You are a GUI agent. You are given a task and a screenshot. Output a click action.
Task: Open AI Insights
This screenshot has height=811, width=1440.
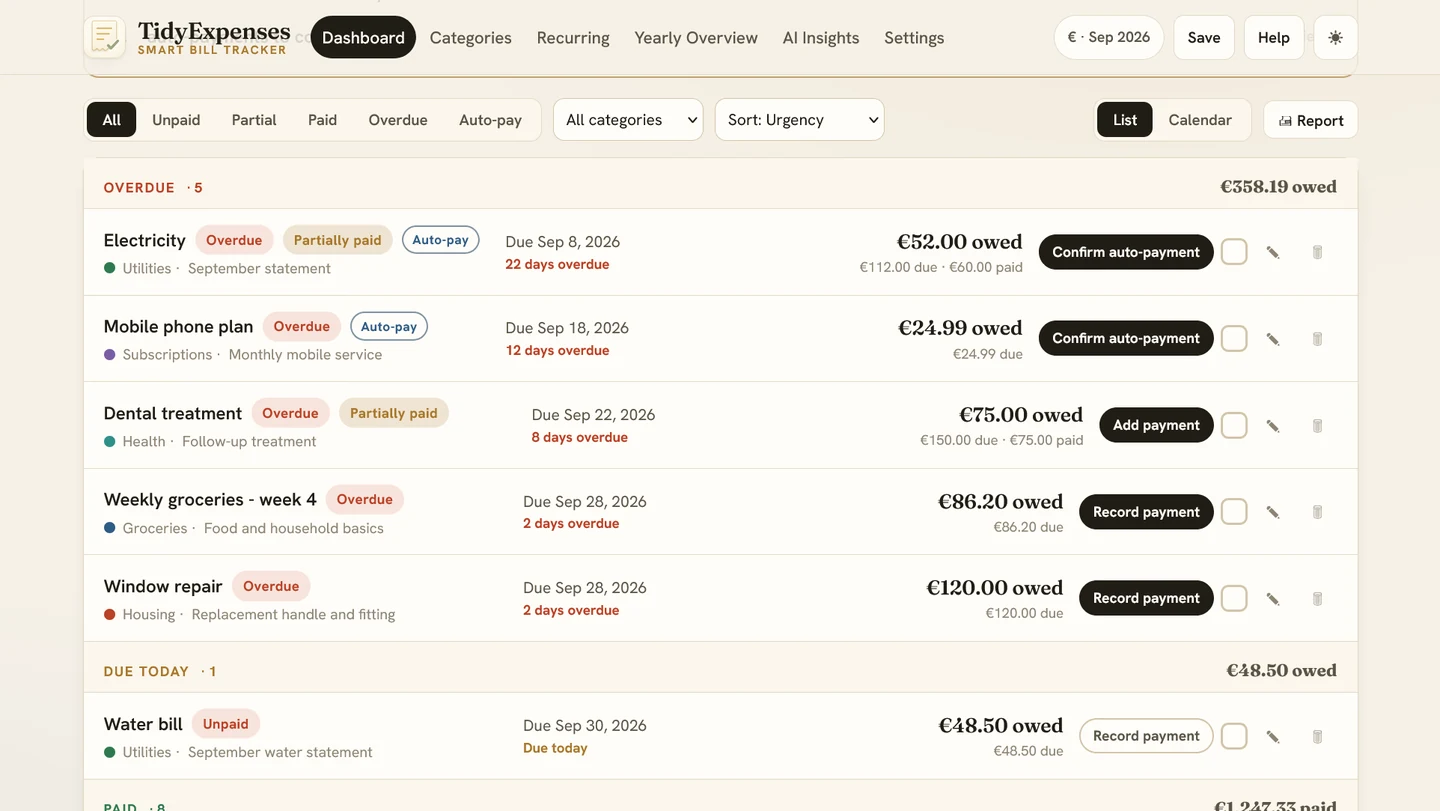pos(821,38)
